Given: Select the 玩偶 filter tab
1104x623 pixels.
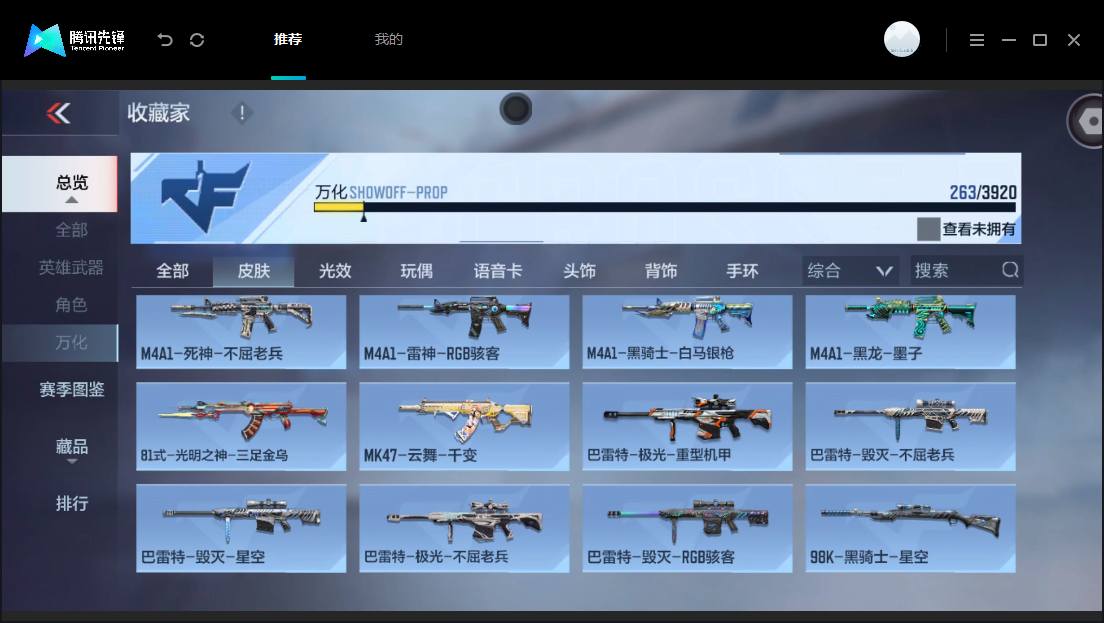Looking at the screenshot, I should pos(417,271).
